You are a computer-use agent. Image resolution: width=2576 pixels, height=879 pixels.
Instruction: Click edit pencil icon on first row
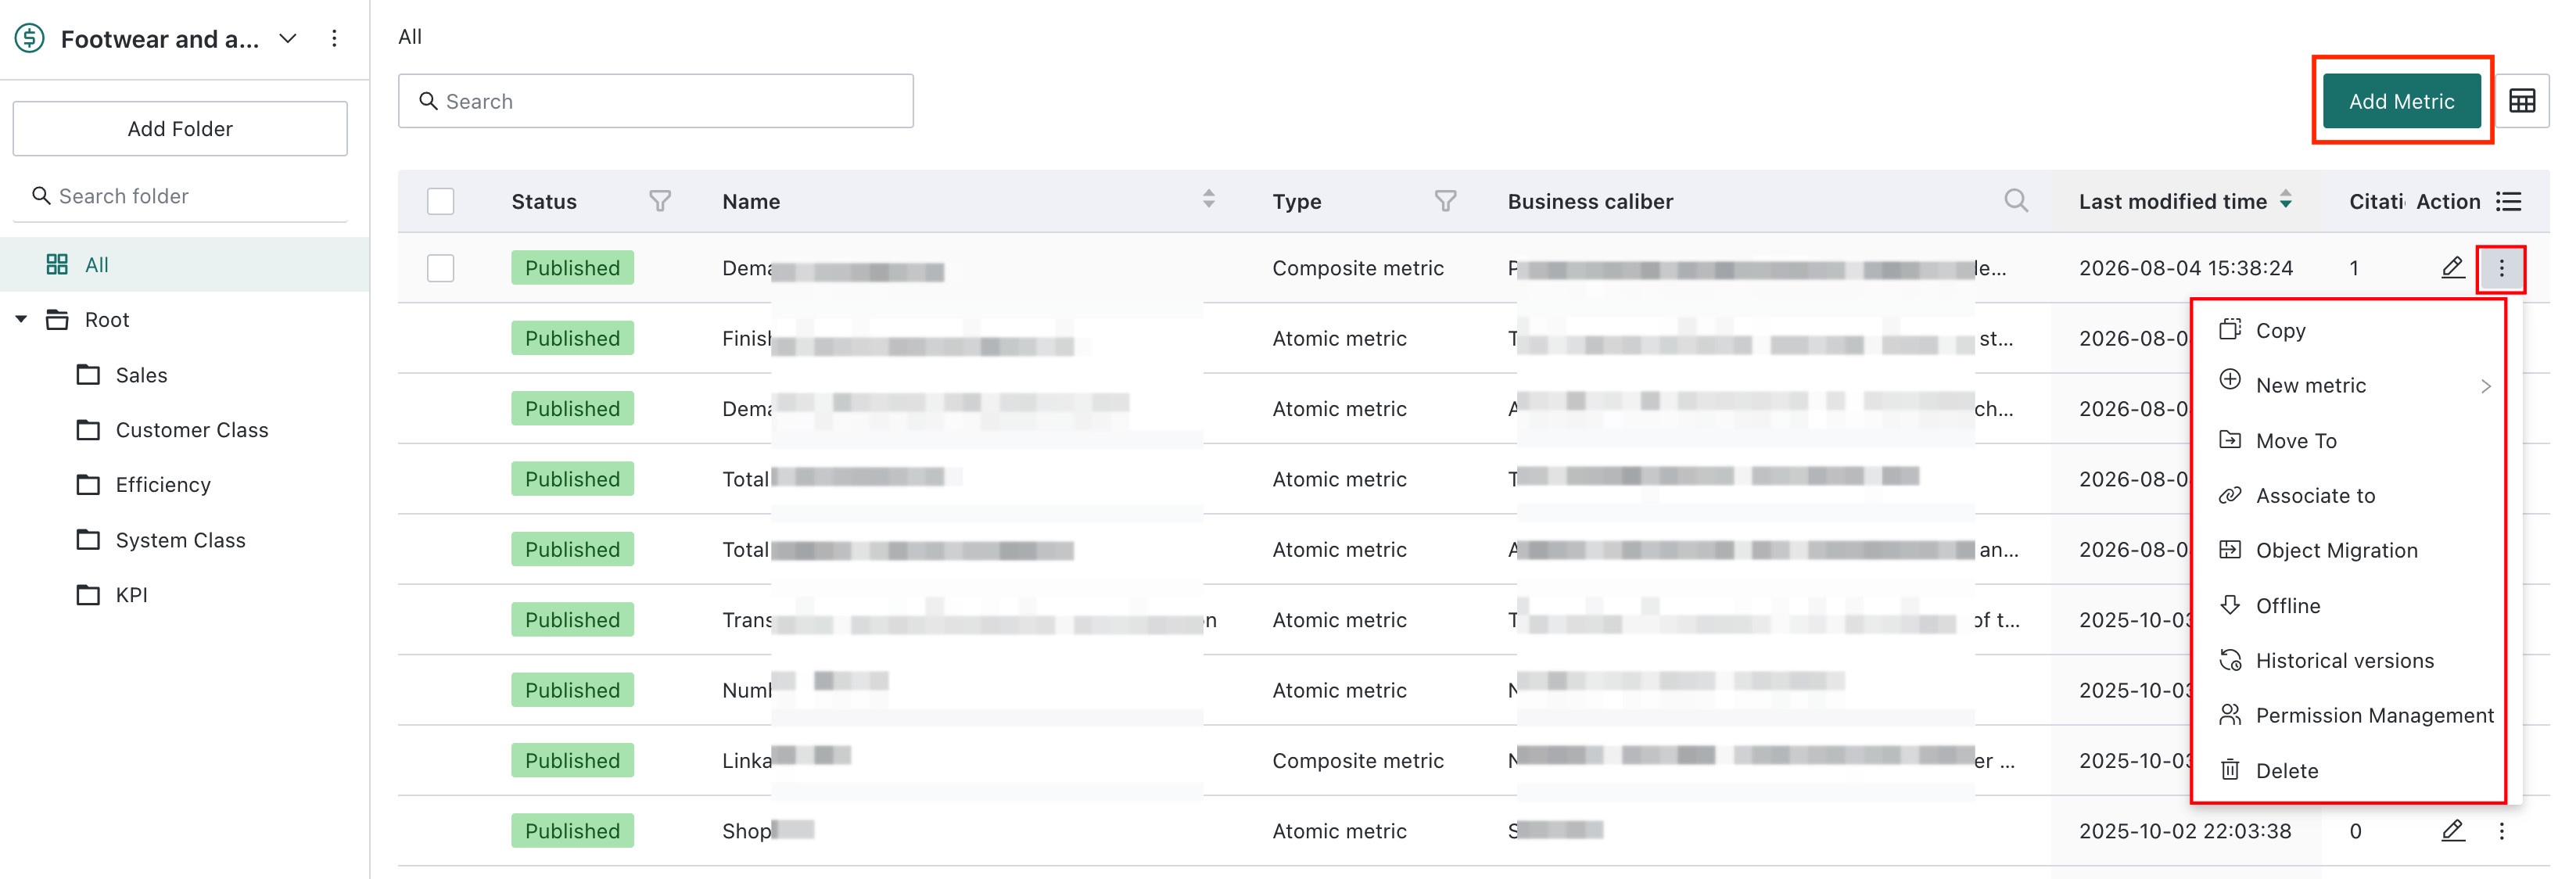pyautogui.click(x=2452, y=268)
